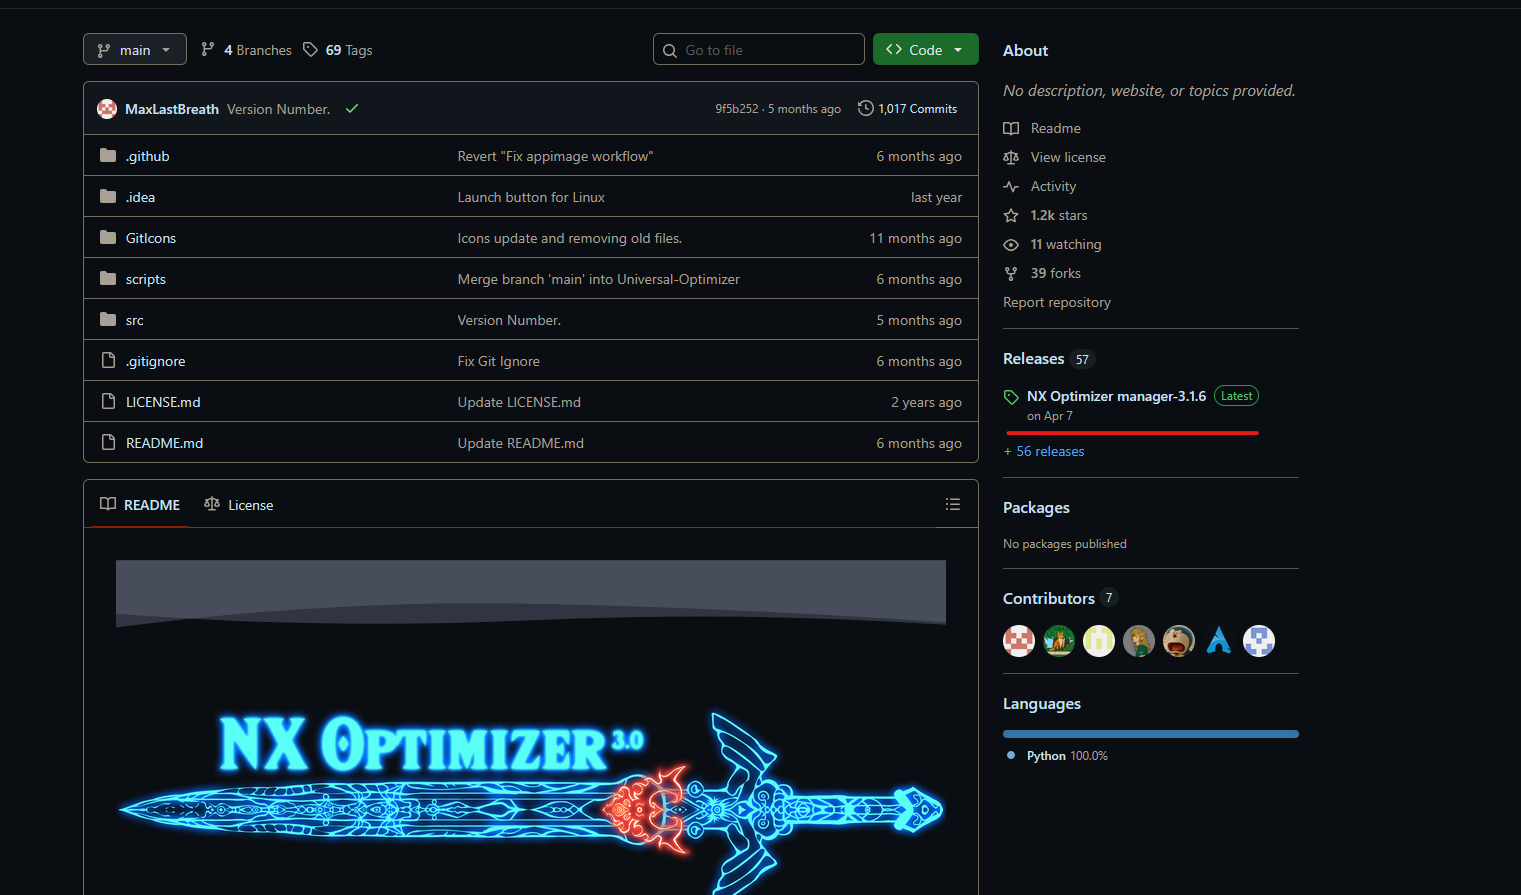
Task: Open the 4 Branches link
Action: coord(247,50)
